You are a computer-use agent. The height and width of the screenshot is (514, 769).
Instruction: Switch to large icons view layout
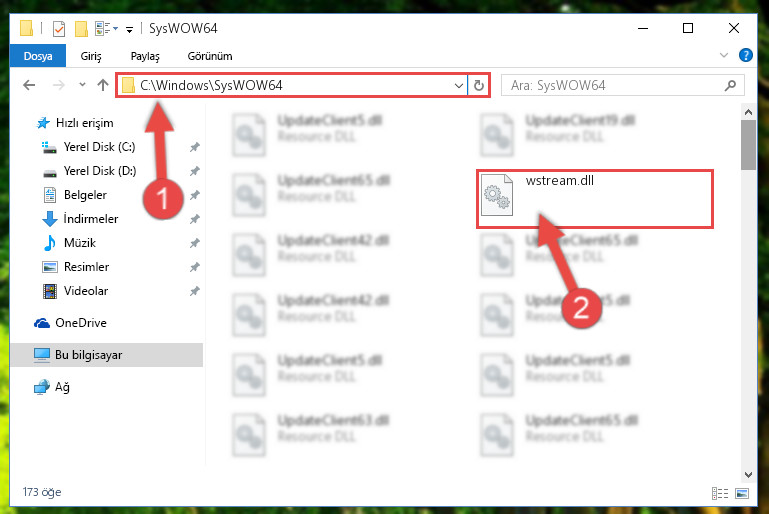pyautogui.click(x=742, y=493)
